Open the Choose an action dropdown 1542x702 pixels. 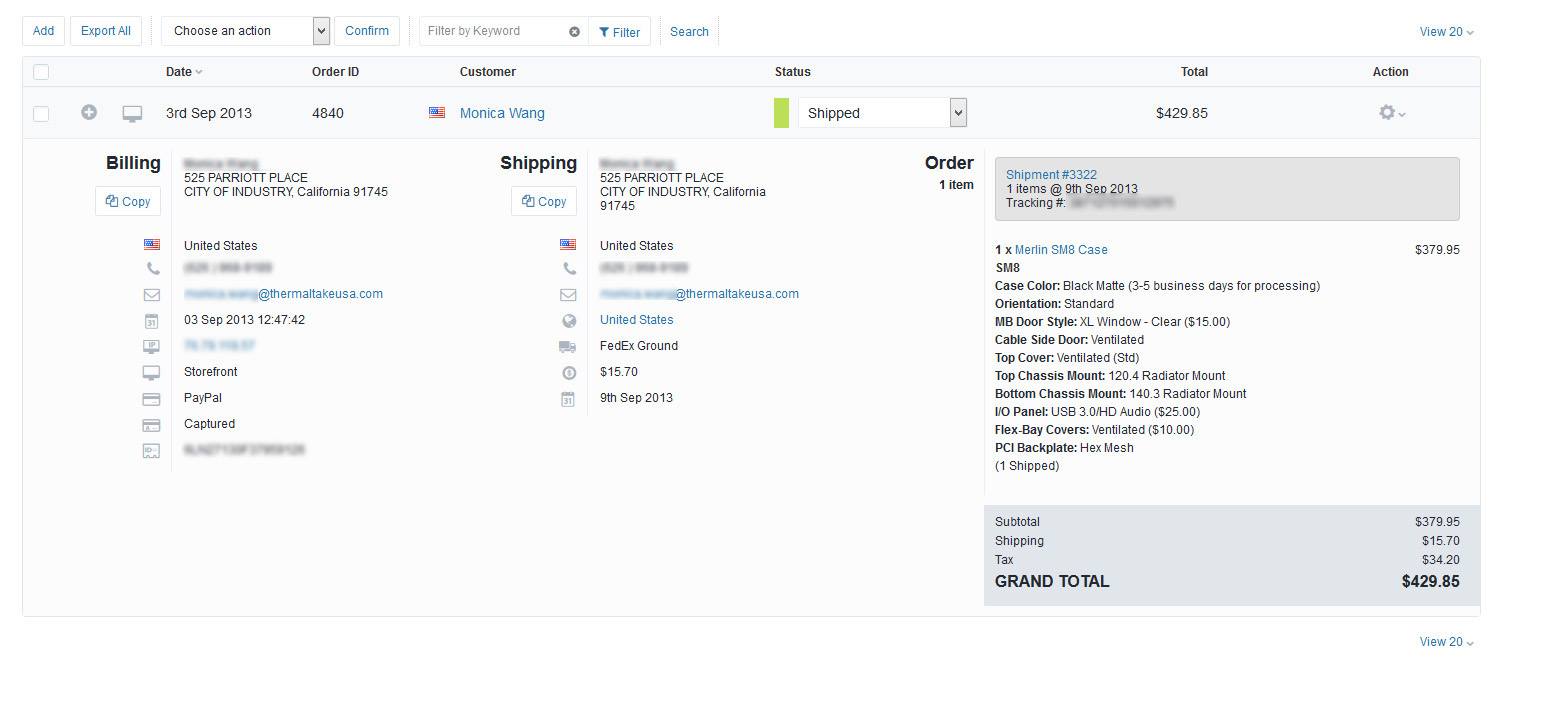point(246,31)
